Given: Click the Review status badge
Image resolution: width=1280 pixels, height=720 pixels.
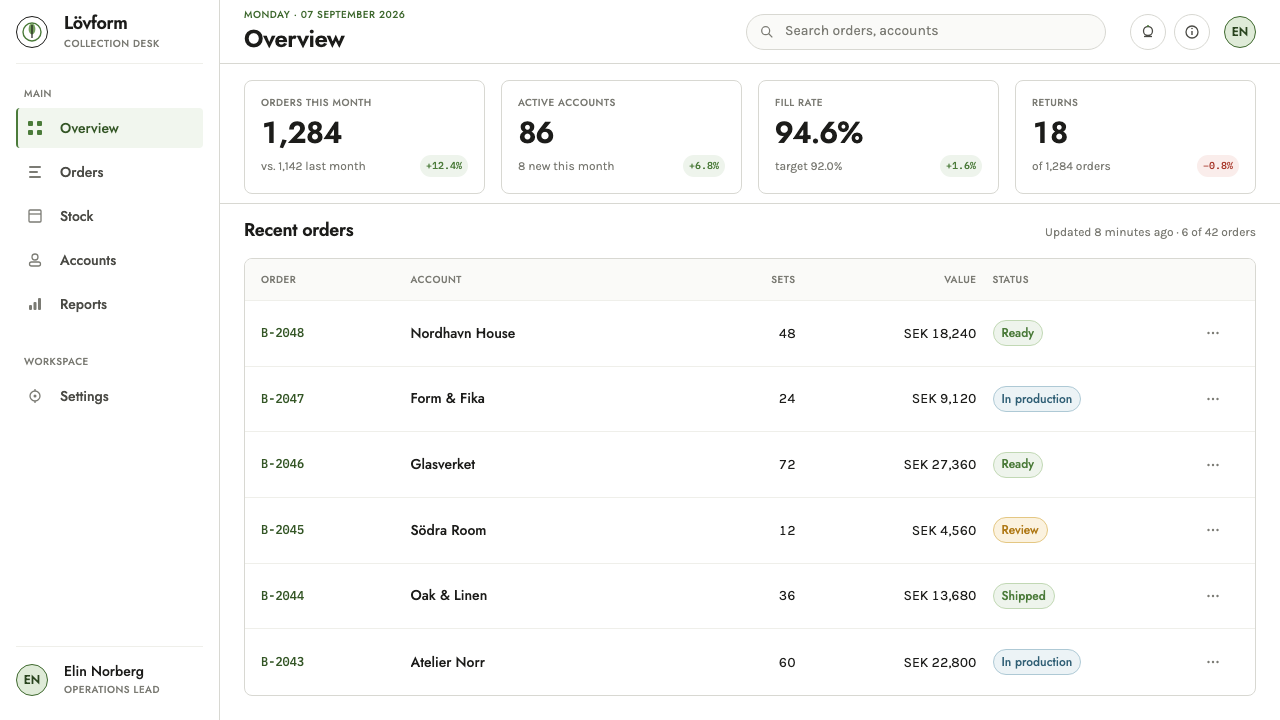Looking at the screenshot, I should pos(1020,530).
